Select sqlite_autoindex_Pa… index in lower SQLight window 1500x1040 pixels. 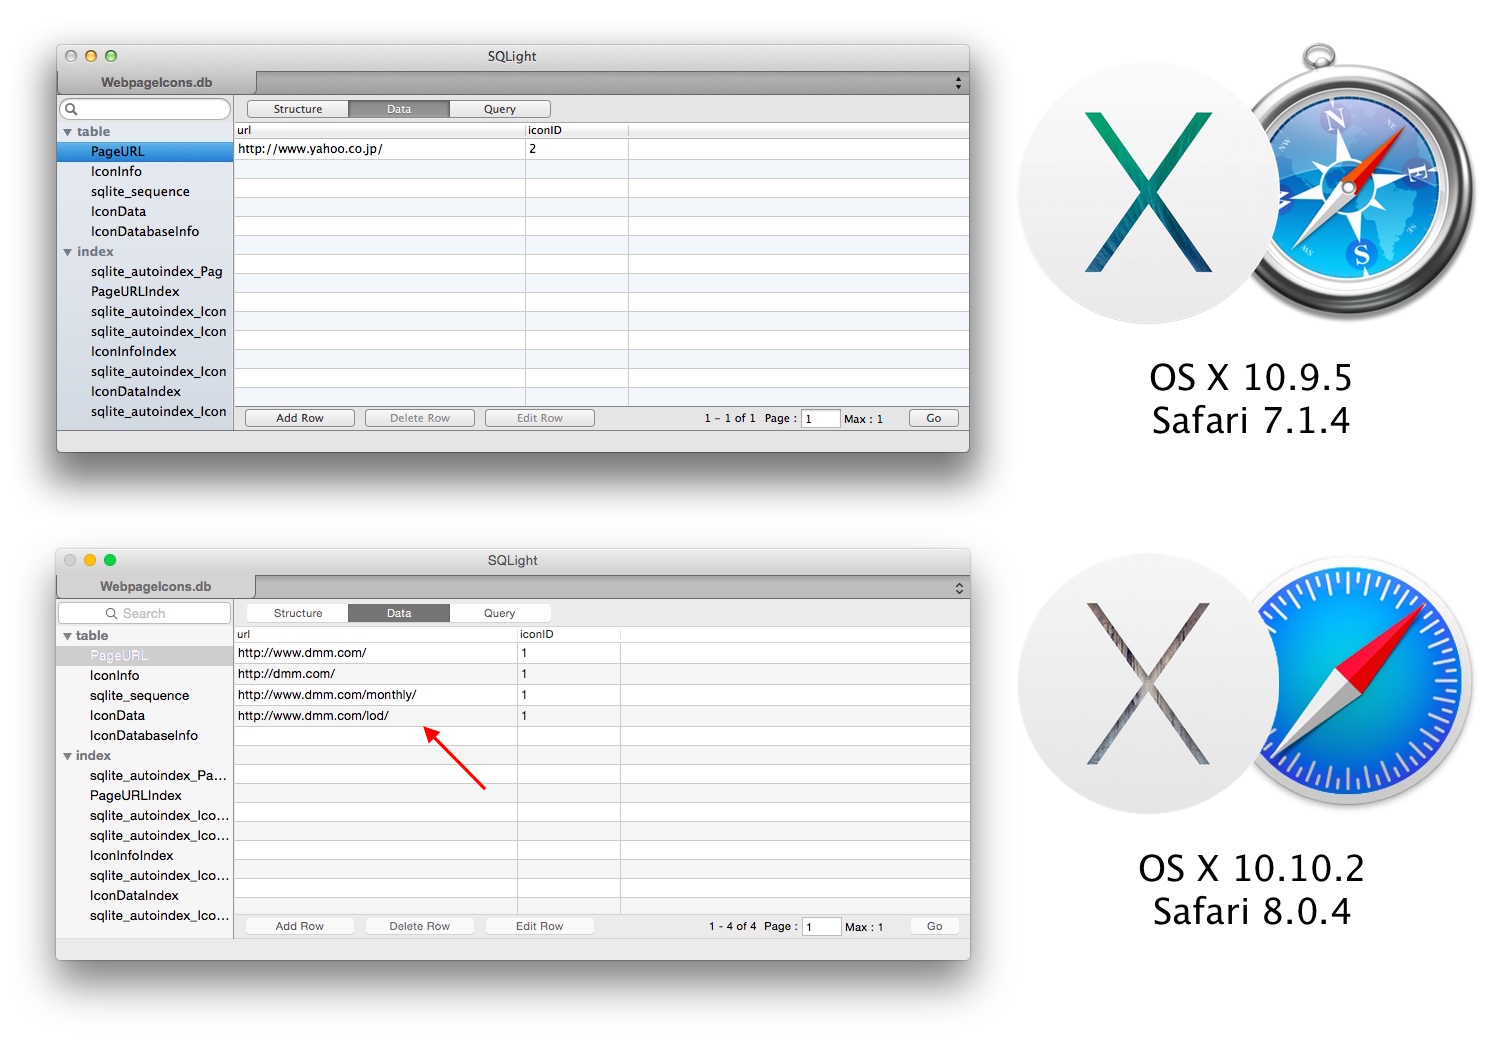145,776
